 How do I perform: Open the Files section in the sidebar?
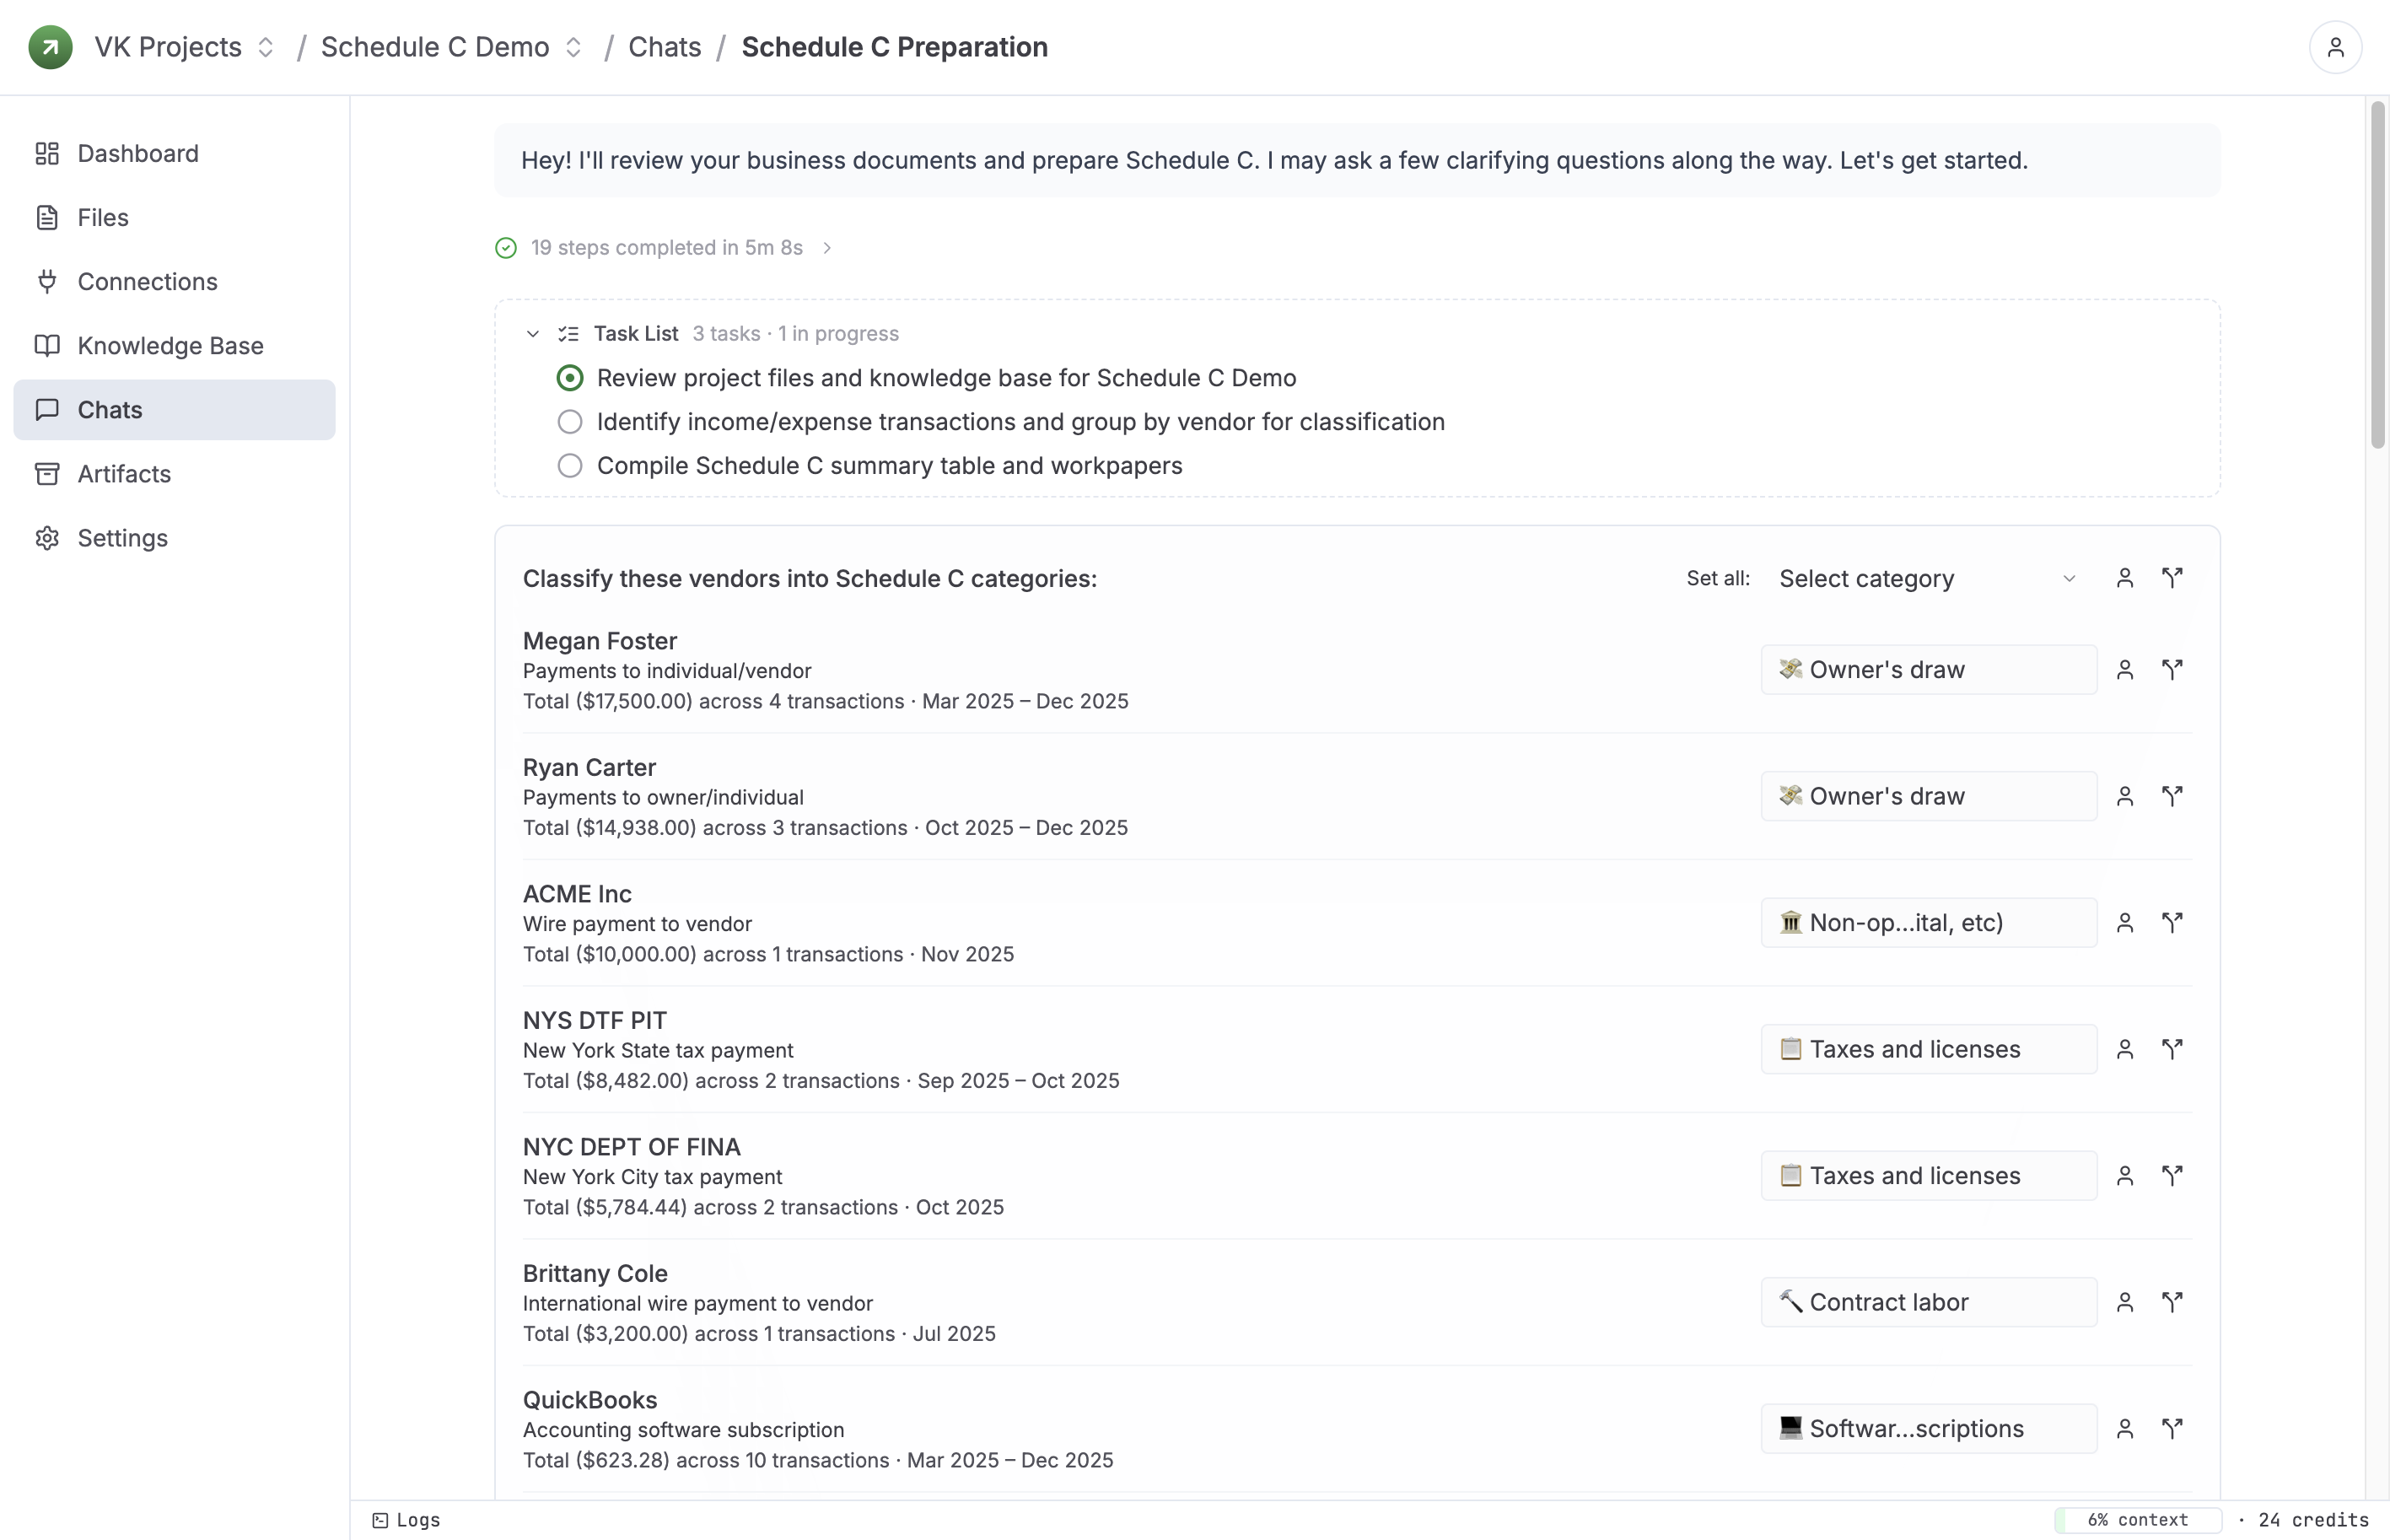pyautogui.click(x=103, y=217)
